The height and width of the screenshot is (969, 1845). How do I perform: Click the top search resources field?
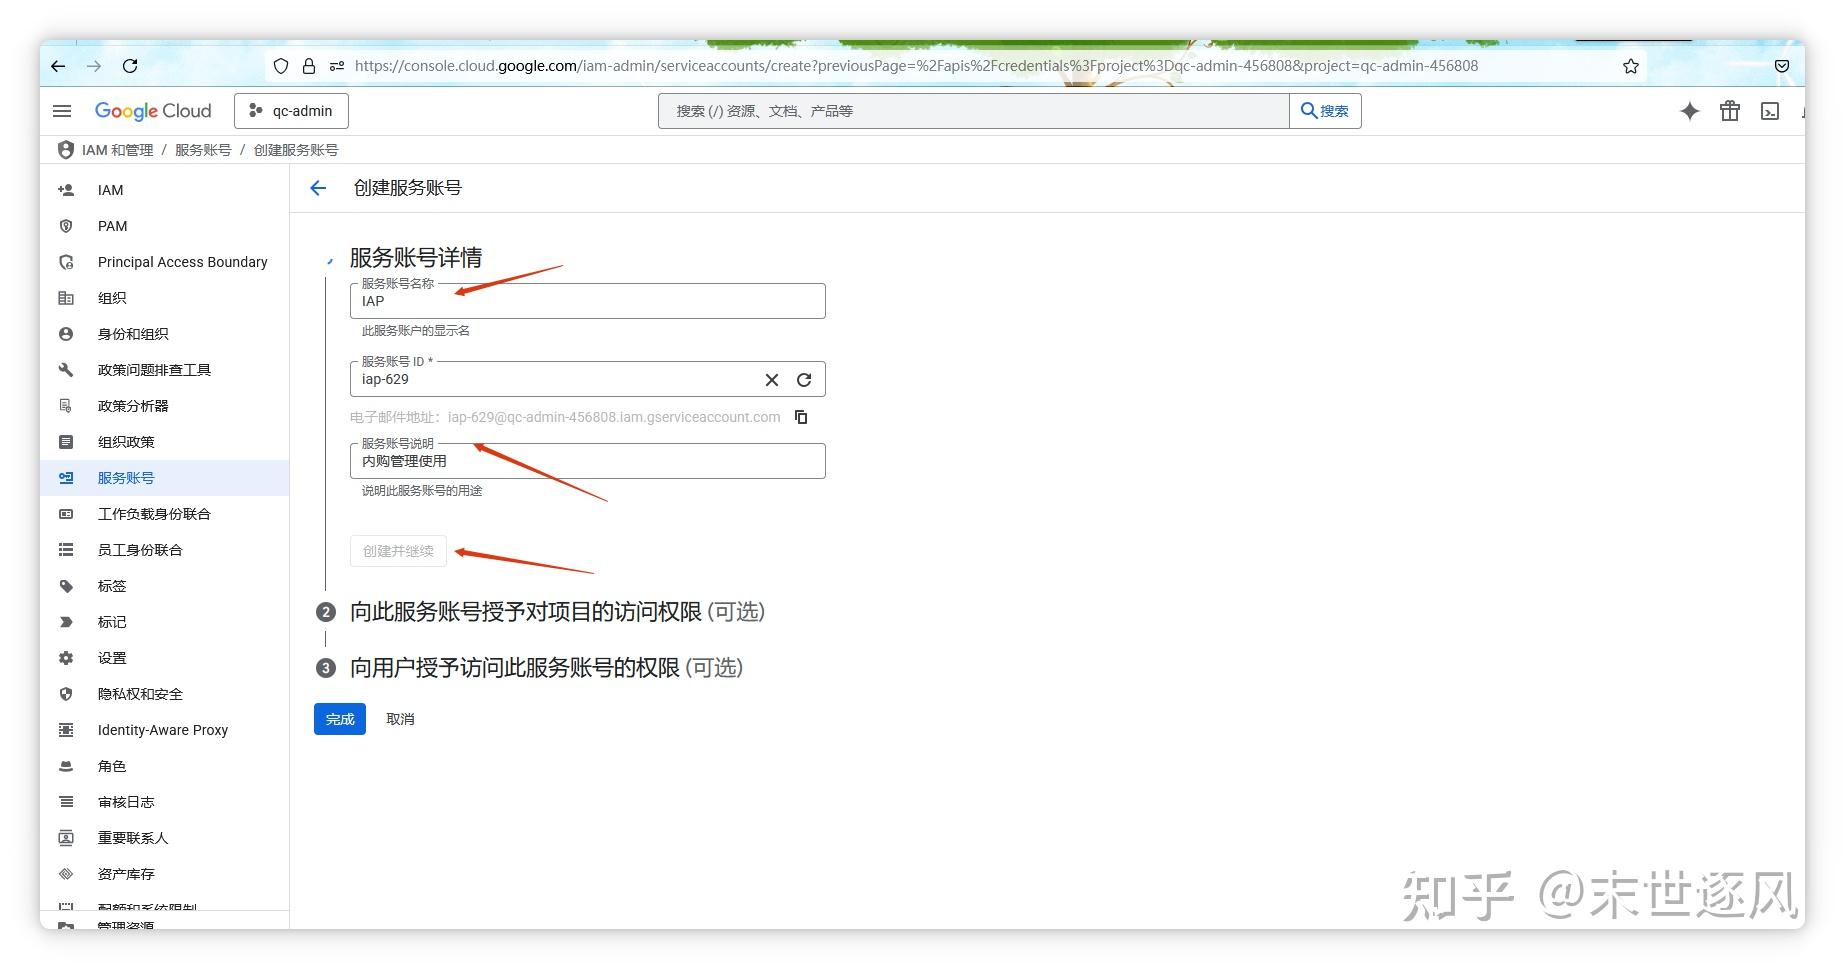tap(971, 111)
